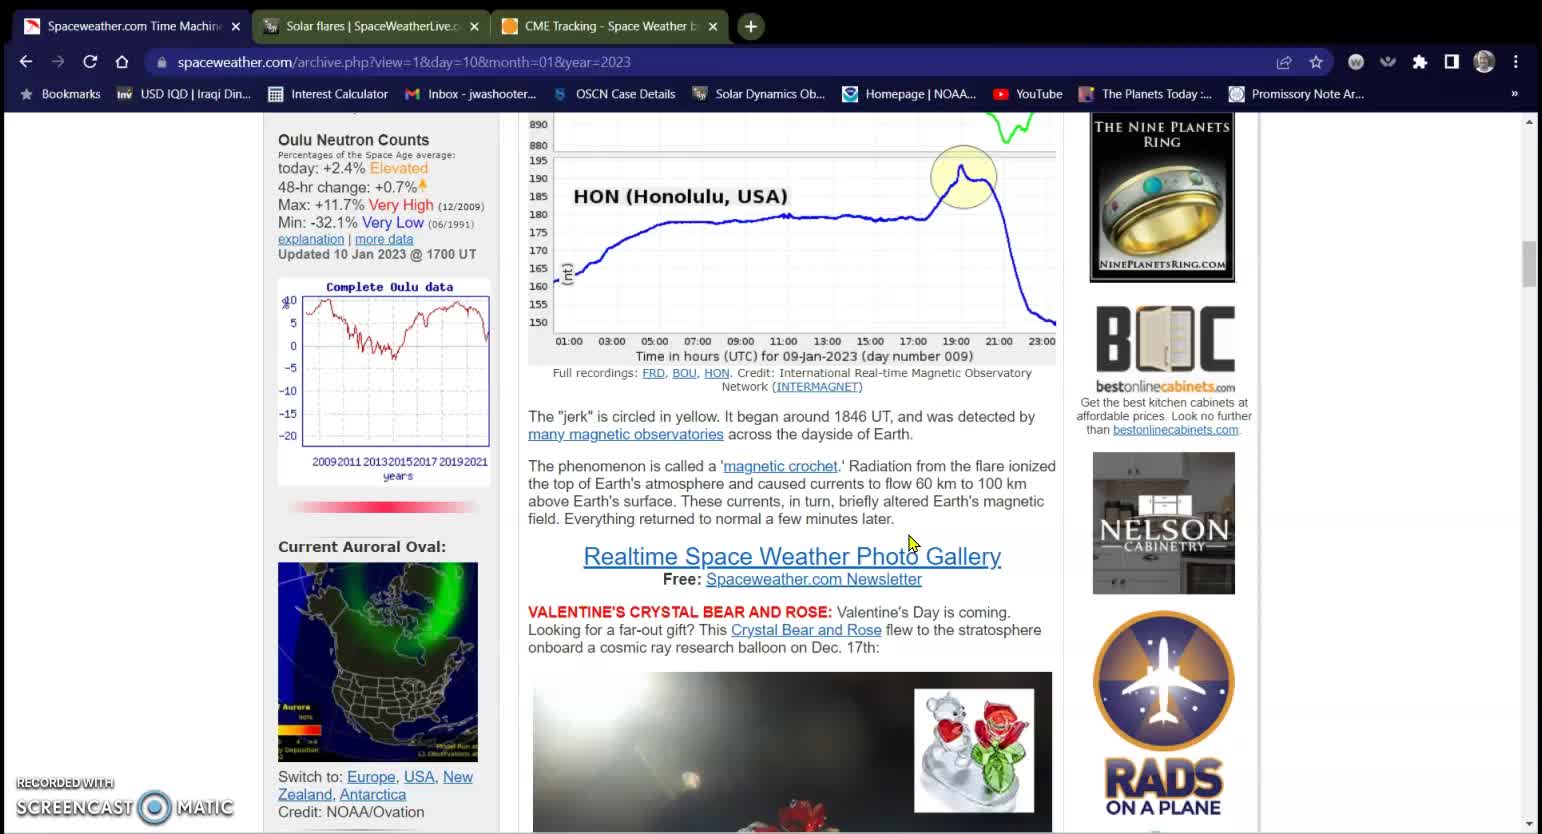Follow the many magnetic observatories link
Viewport: 1542px width, 834px height.
tap(626, 434)
